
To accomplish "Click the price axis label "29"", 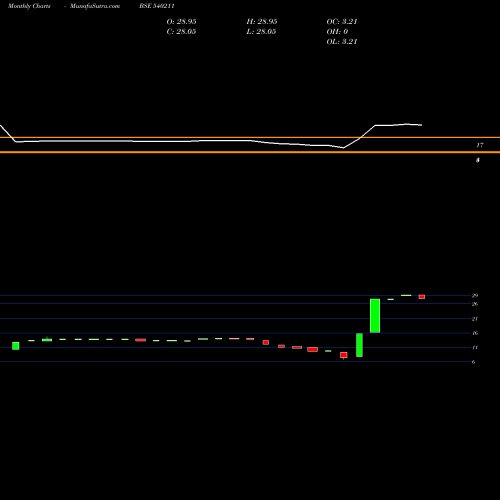I will click(x=475, y=295).
